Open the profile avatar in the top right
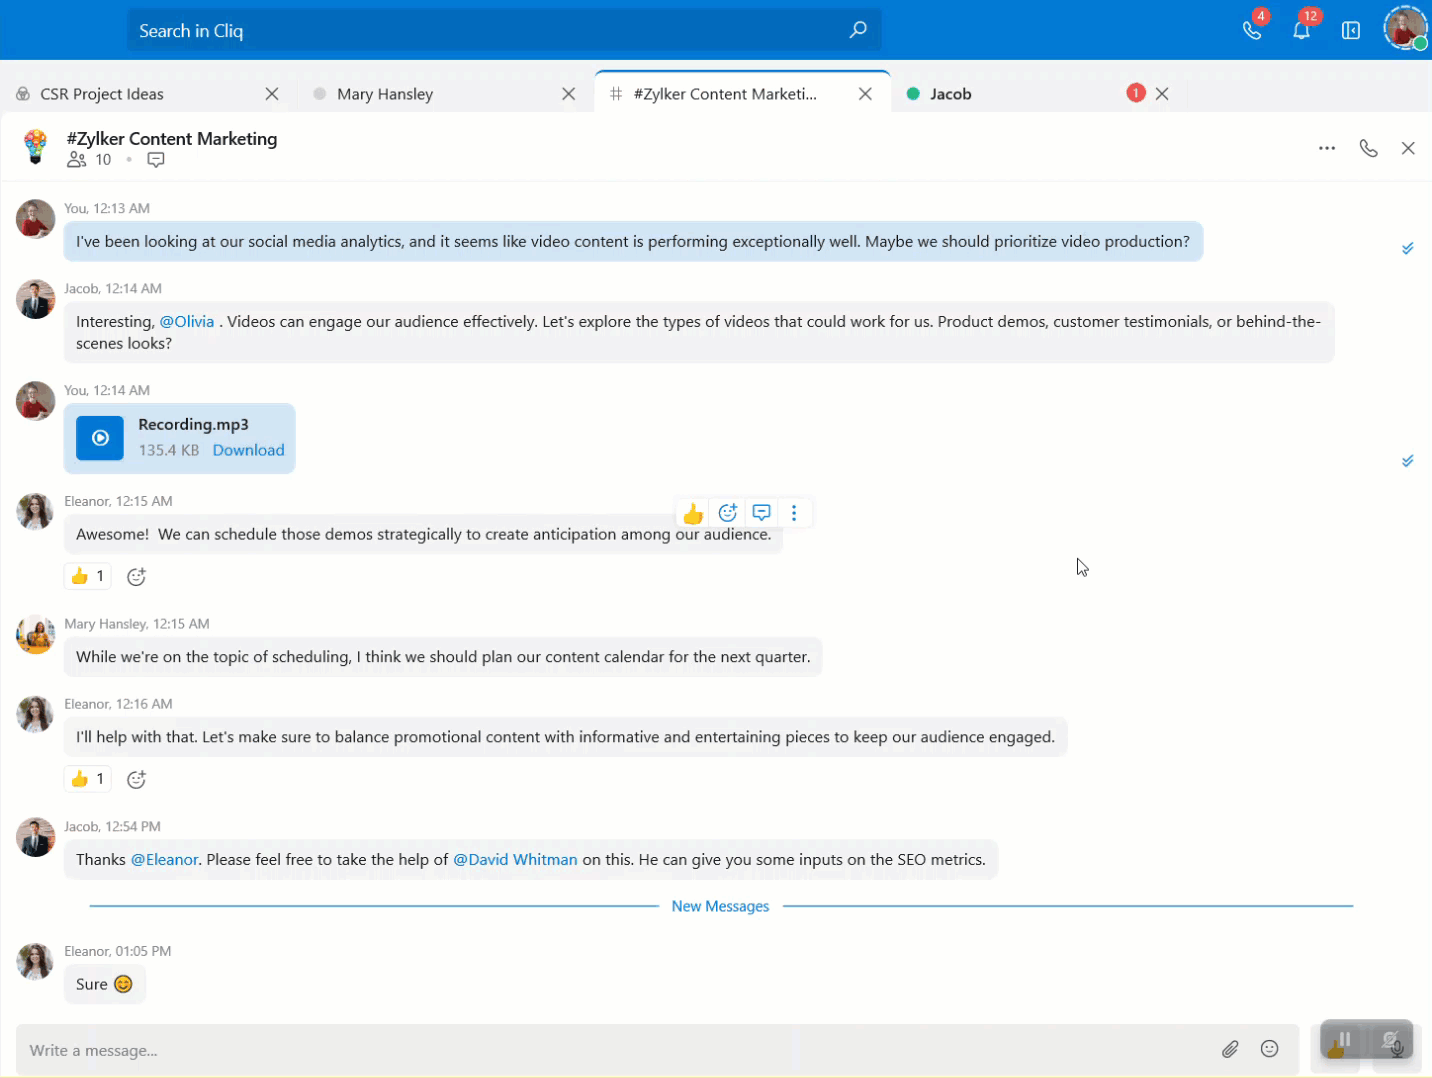The width and height of the screenshot is (1432, 1078). (1405, 28)
